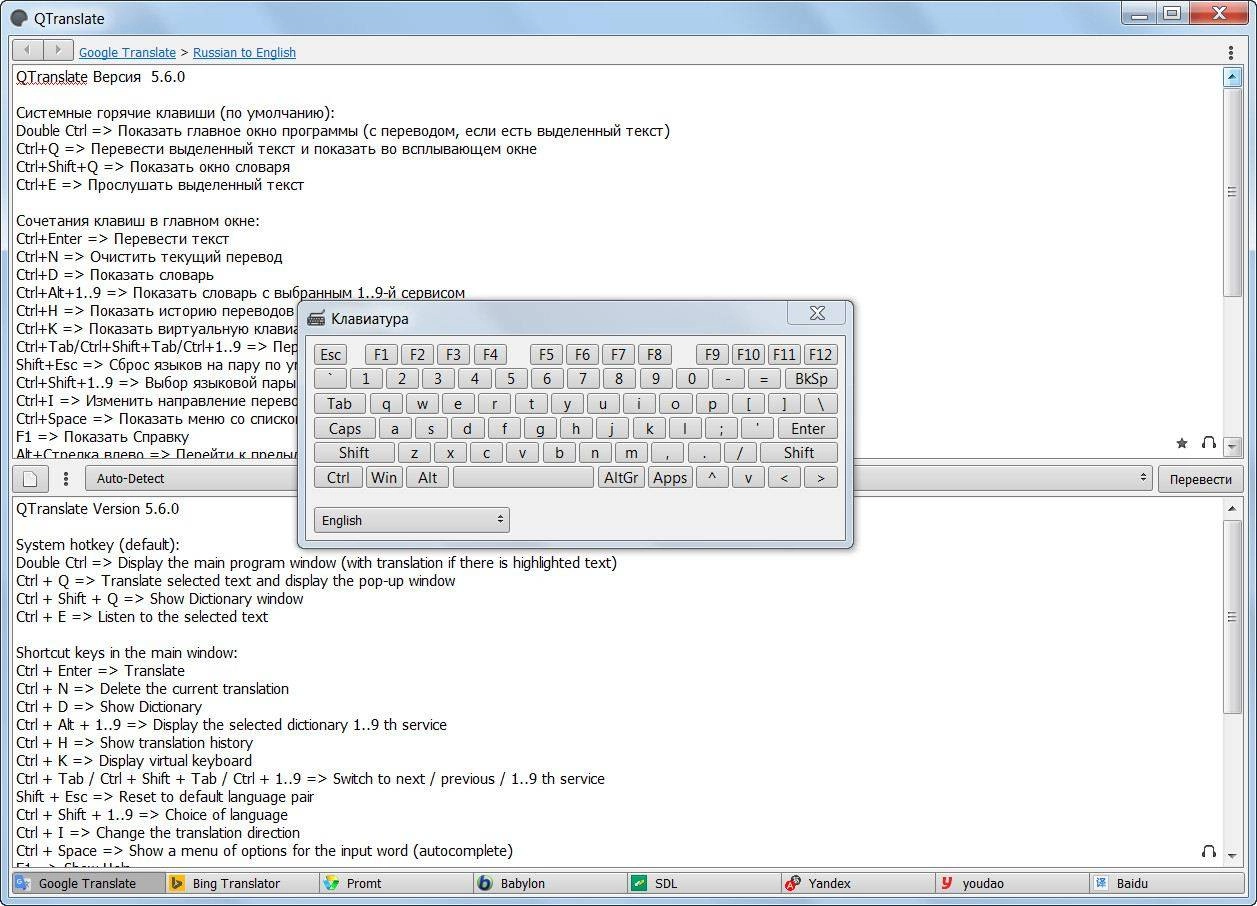Screen dimensions: 1257x906
Task: Click the translation pane scrollbar up arrow
Action: pyautogui.click(x=1232, y=509)
